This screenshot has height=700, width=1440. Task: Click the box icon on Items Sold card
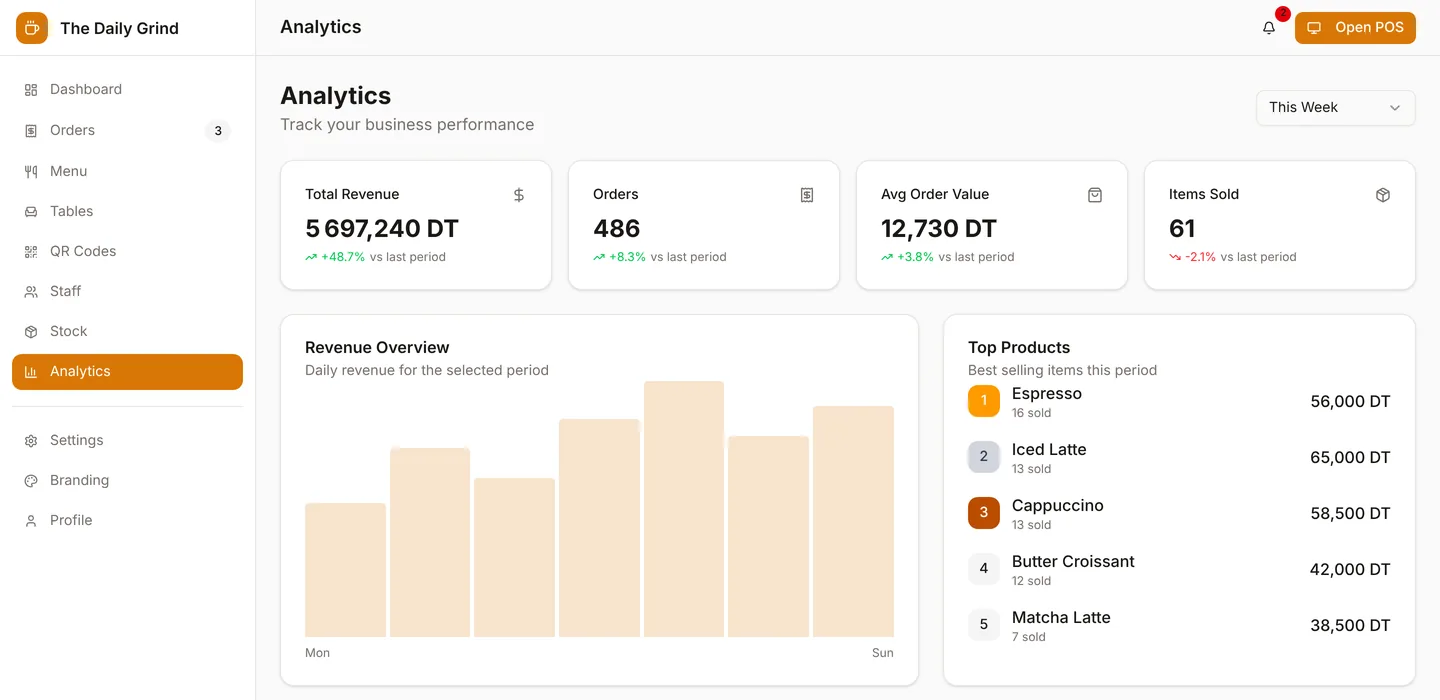click(1383, 195)
